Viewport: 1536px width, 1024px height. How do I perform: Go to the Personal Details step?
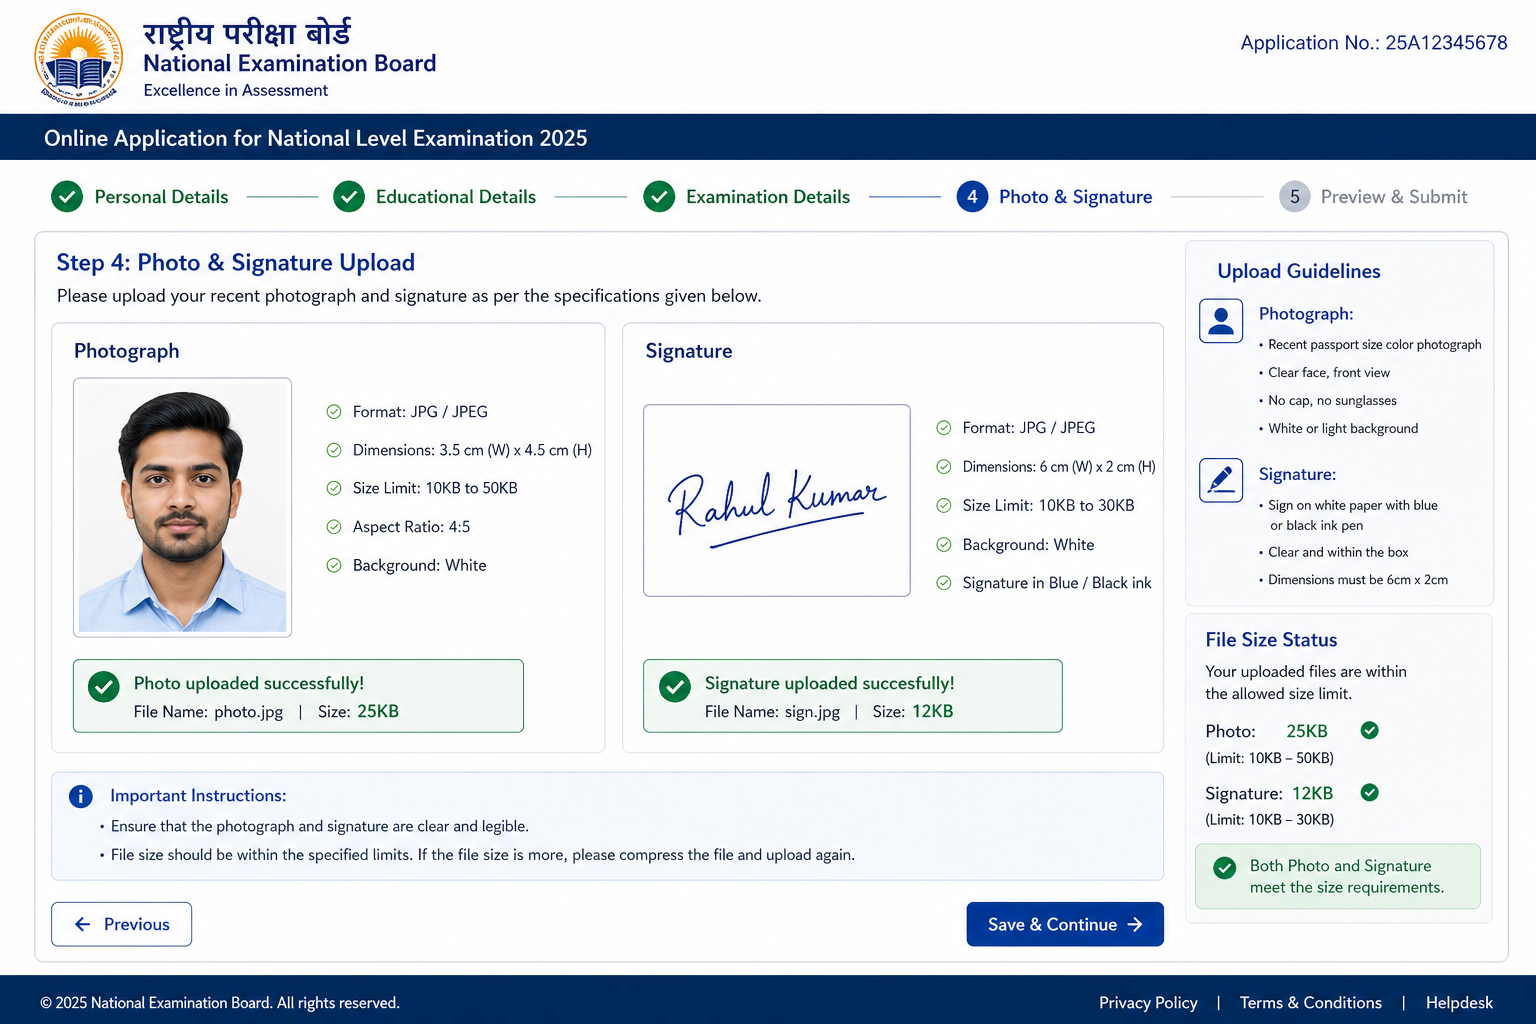[140, 197]
